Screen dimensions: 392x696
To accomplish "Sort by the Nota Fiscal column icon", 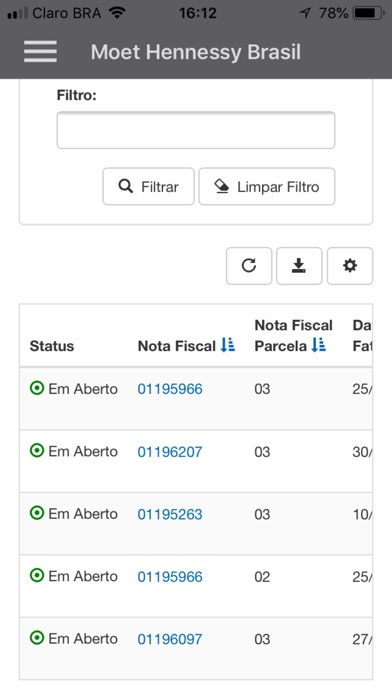I will 228,345.
